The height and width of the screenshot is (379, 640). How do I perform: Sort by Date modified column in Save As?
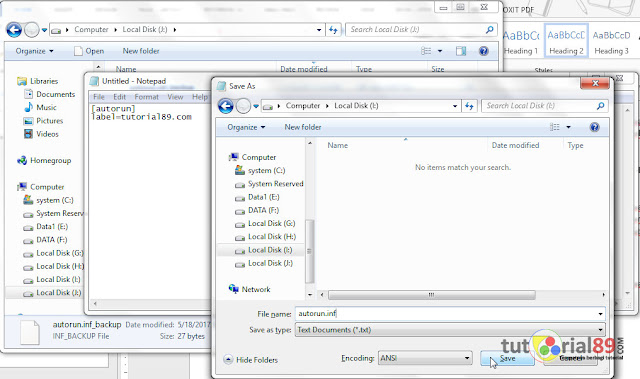pyautogui.click(x=515, y=145)
